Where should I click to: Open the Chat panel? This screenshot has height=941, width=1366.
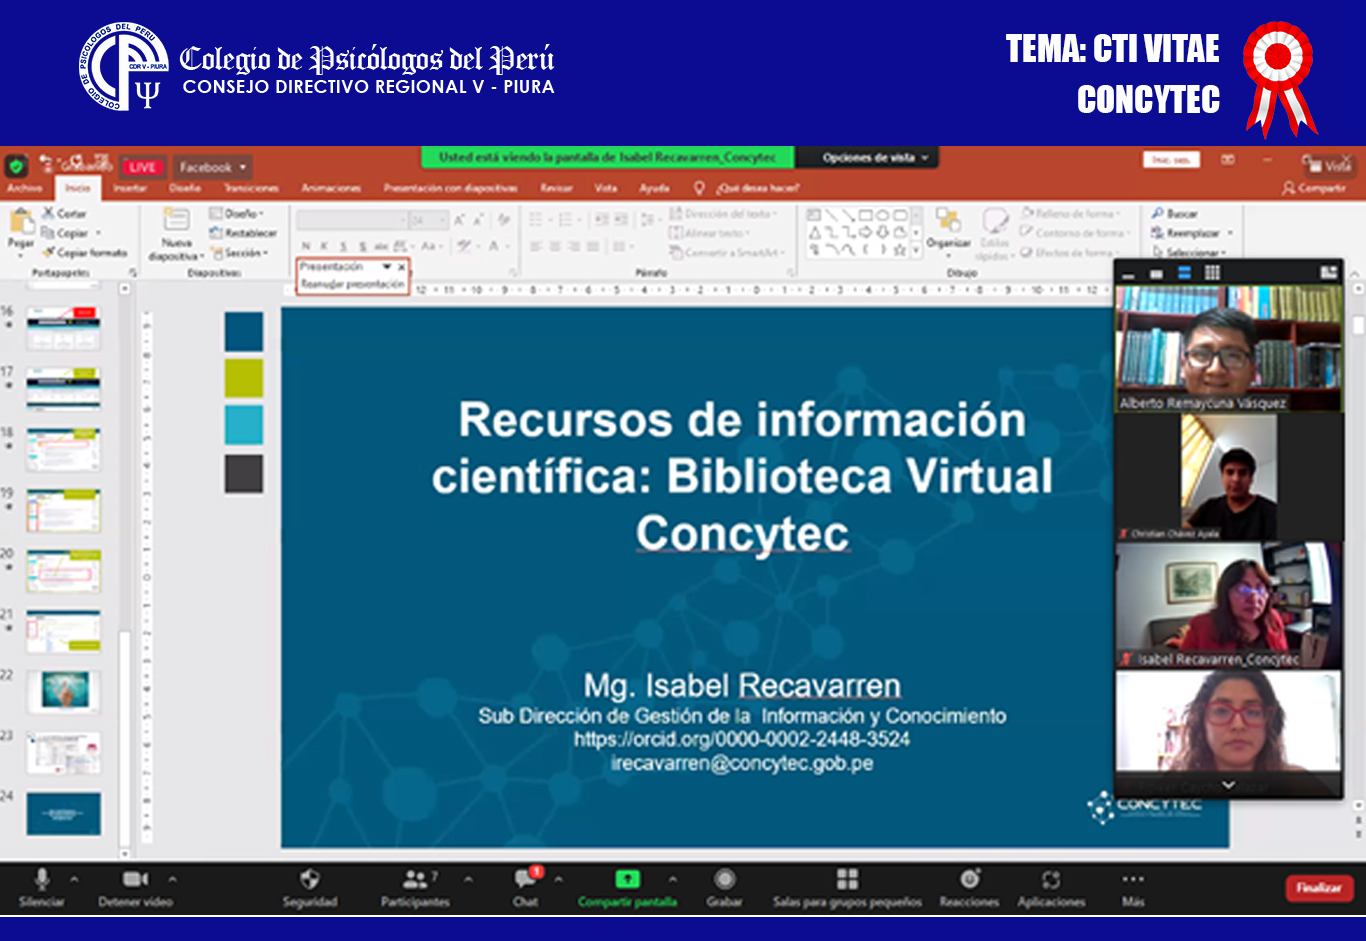[x=526, y=887]
